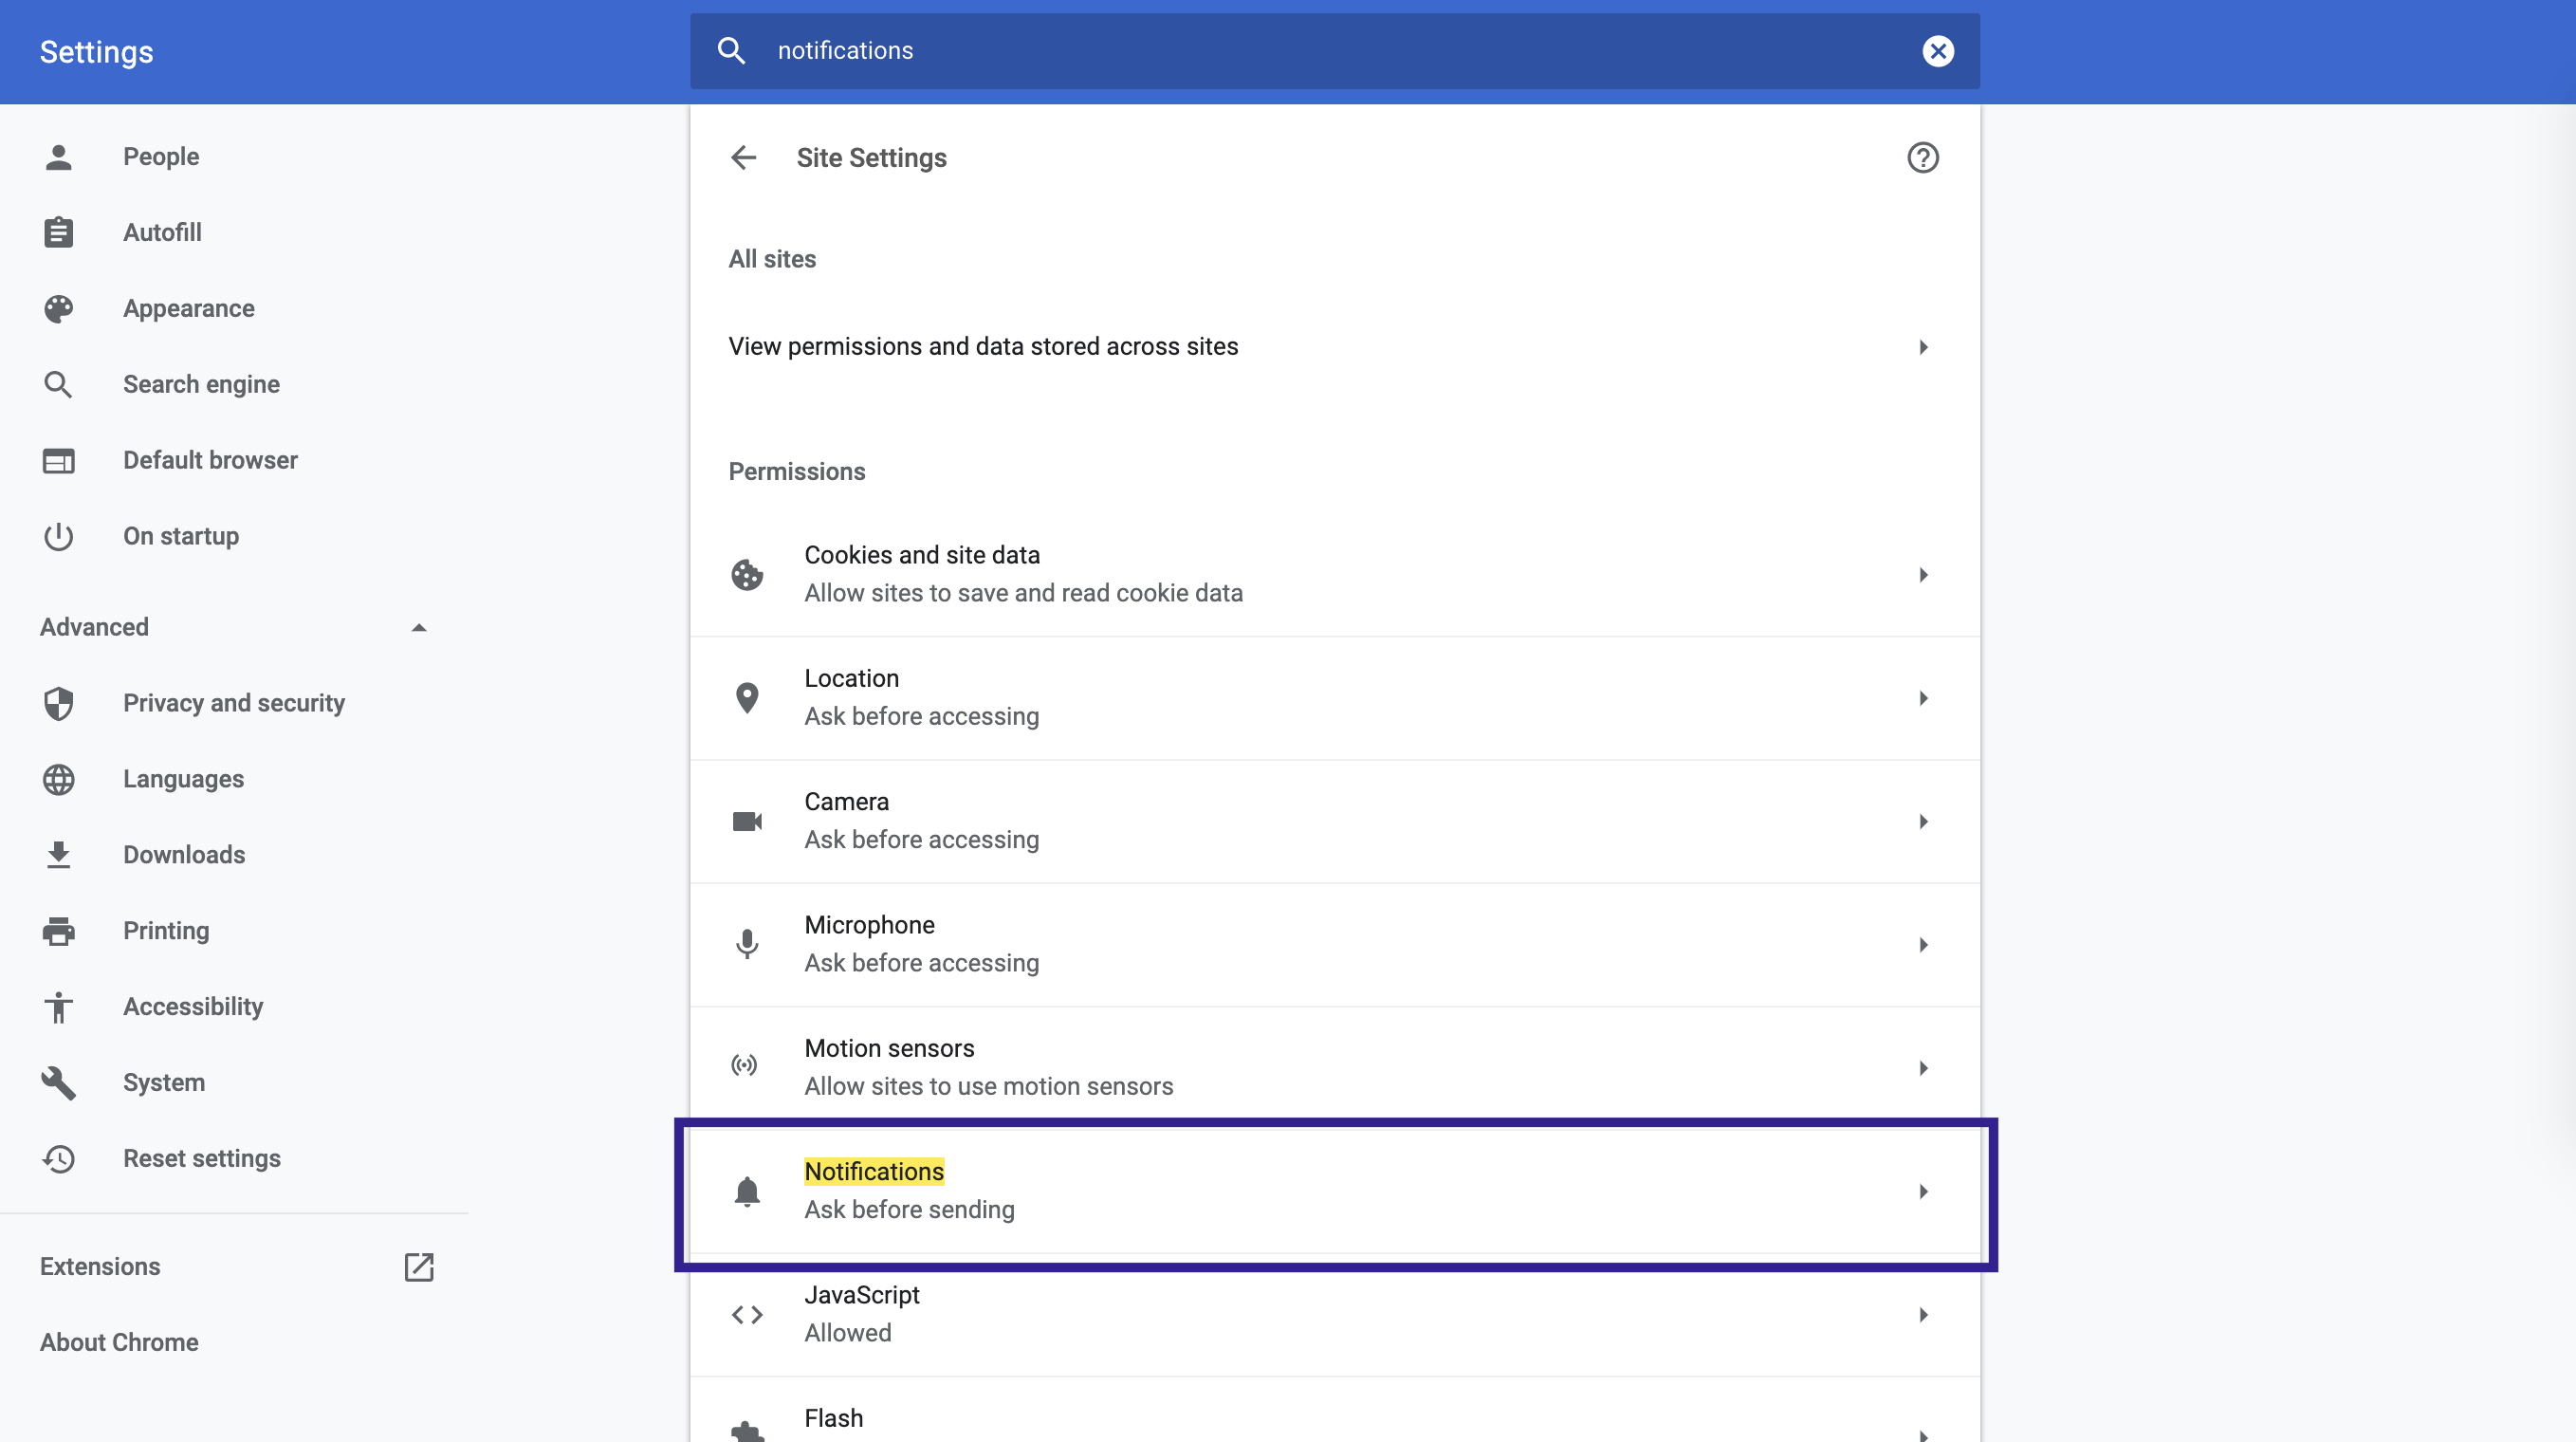Image resolution: width=2576 pixels, height=1442 pixels.
Task: Click the Printing printer icon
Action: pyautogui.click(x=58, y=932)
